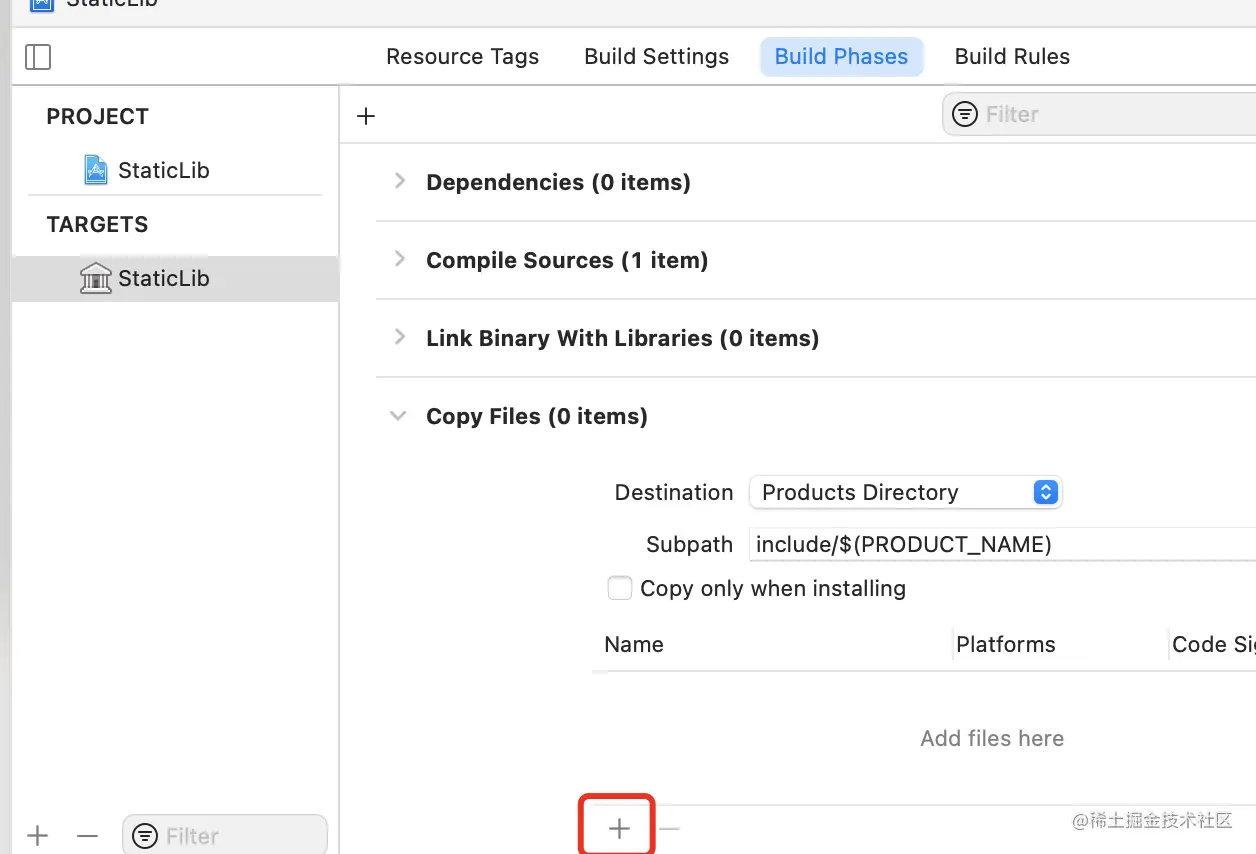Remove file from Copy Files list
The image size is (1256, 854).
tap(669, 828)
